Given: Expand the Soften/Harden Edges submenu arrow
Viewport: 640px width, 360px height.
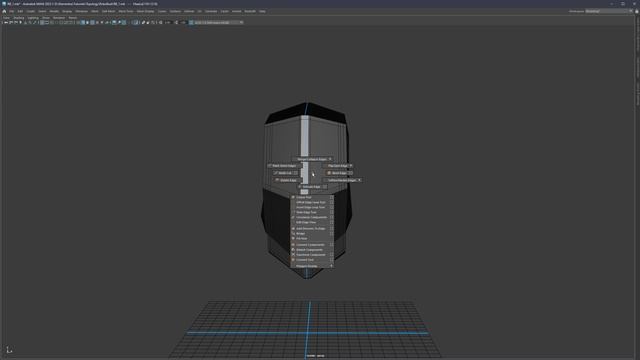Looking at the screenshot, I should [x=359, y=180].
